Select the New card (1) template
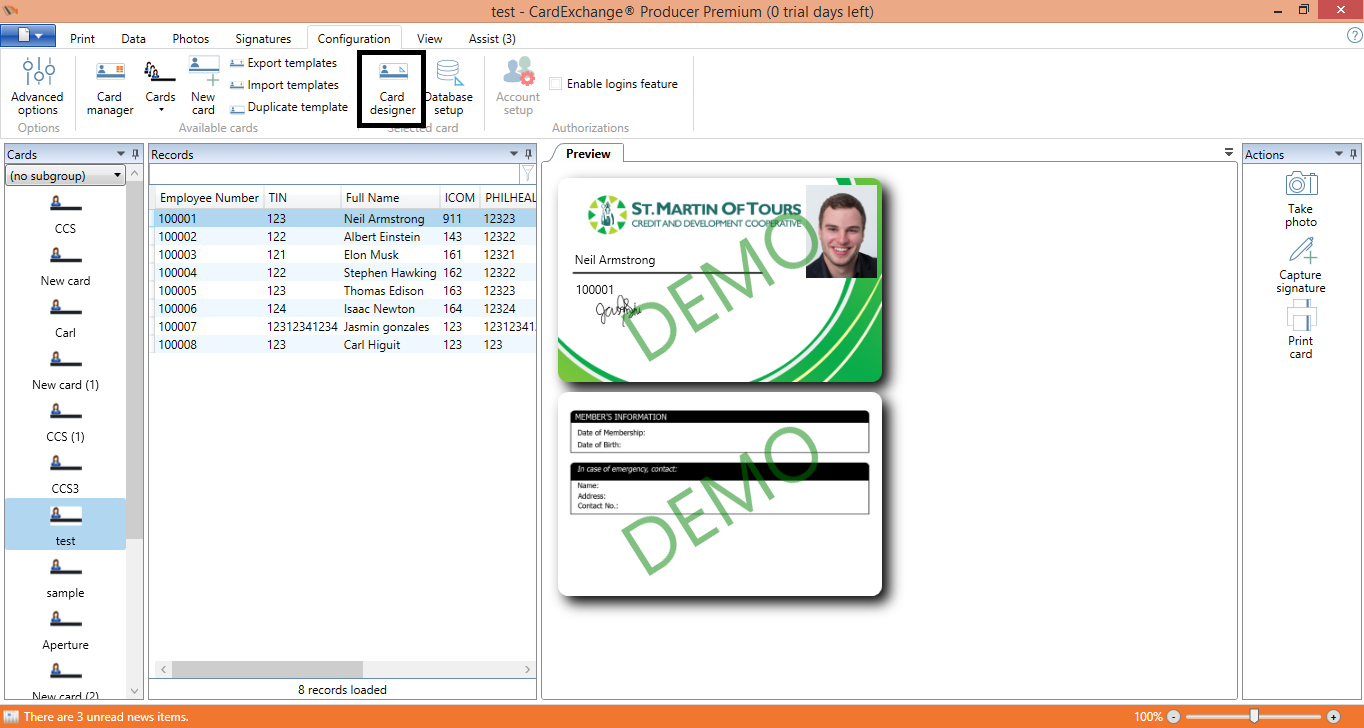1364x728 pixels. pos(65,370)
